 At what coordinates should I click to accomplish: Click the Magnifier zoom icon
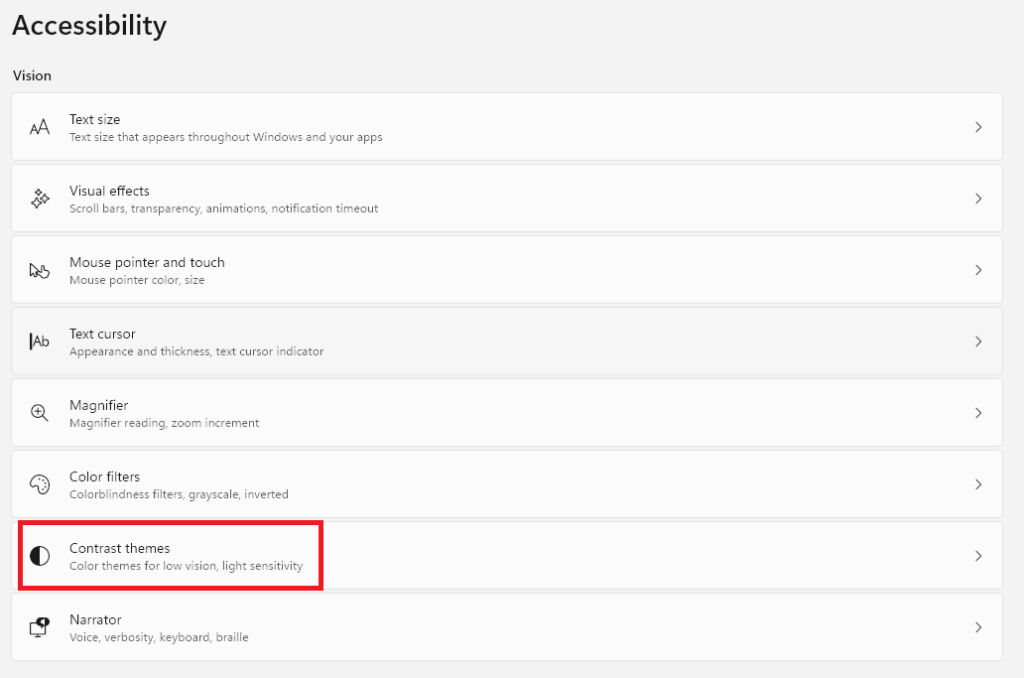point(40,413)
